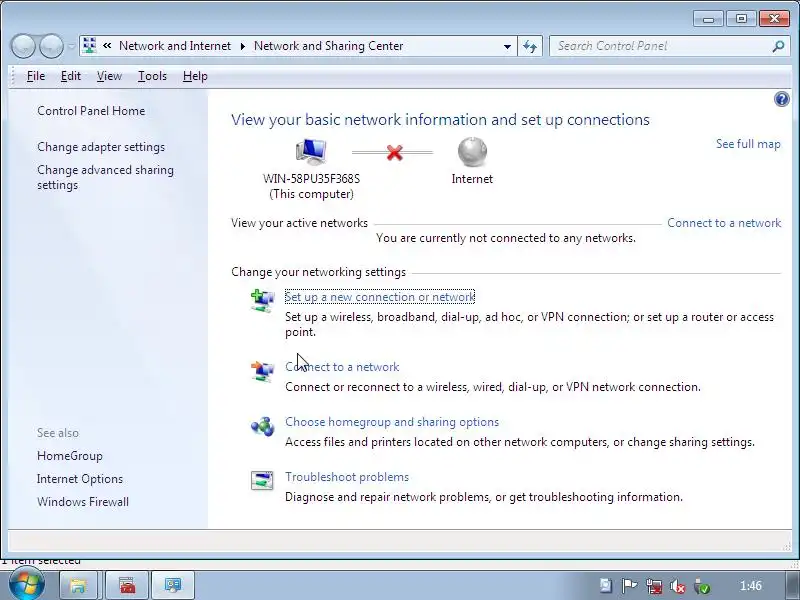Viewport: 800px width, 600px height.
Task: Click Connect to a network beside active networks
Action: [724, 223]
